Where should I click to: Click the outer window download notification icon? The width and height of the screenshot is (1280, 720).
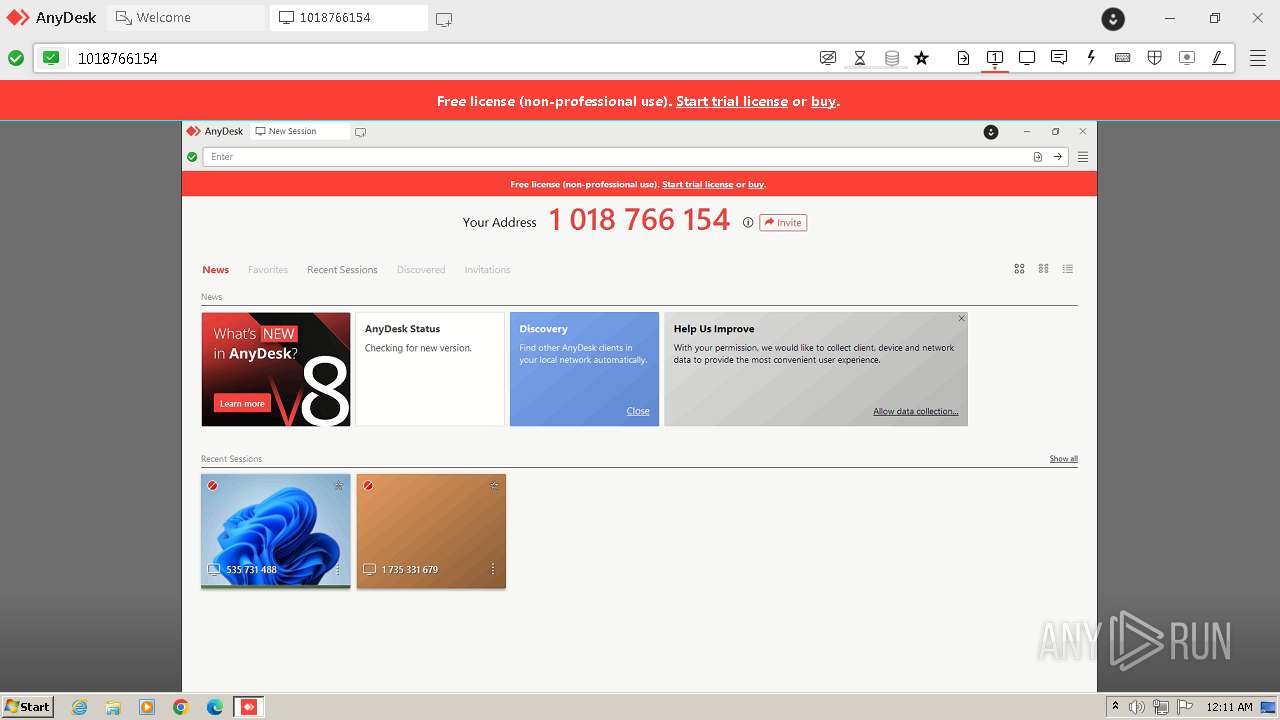1113,18
